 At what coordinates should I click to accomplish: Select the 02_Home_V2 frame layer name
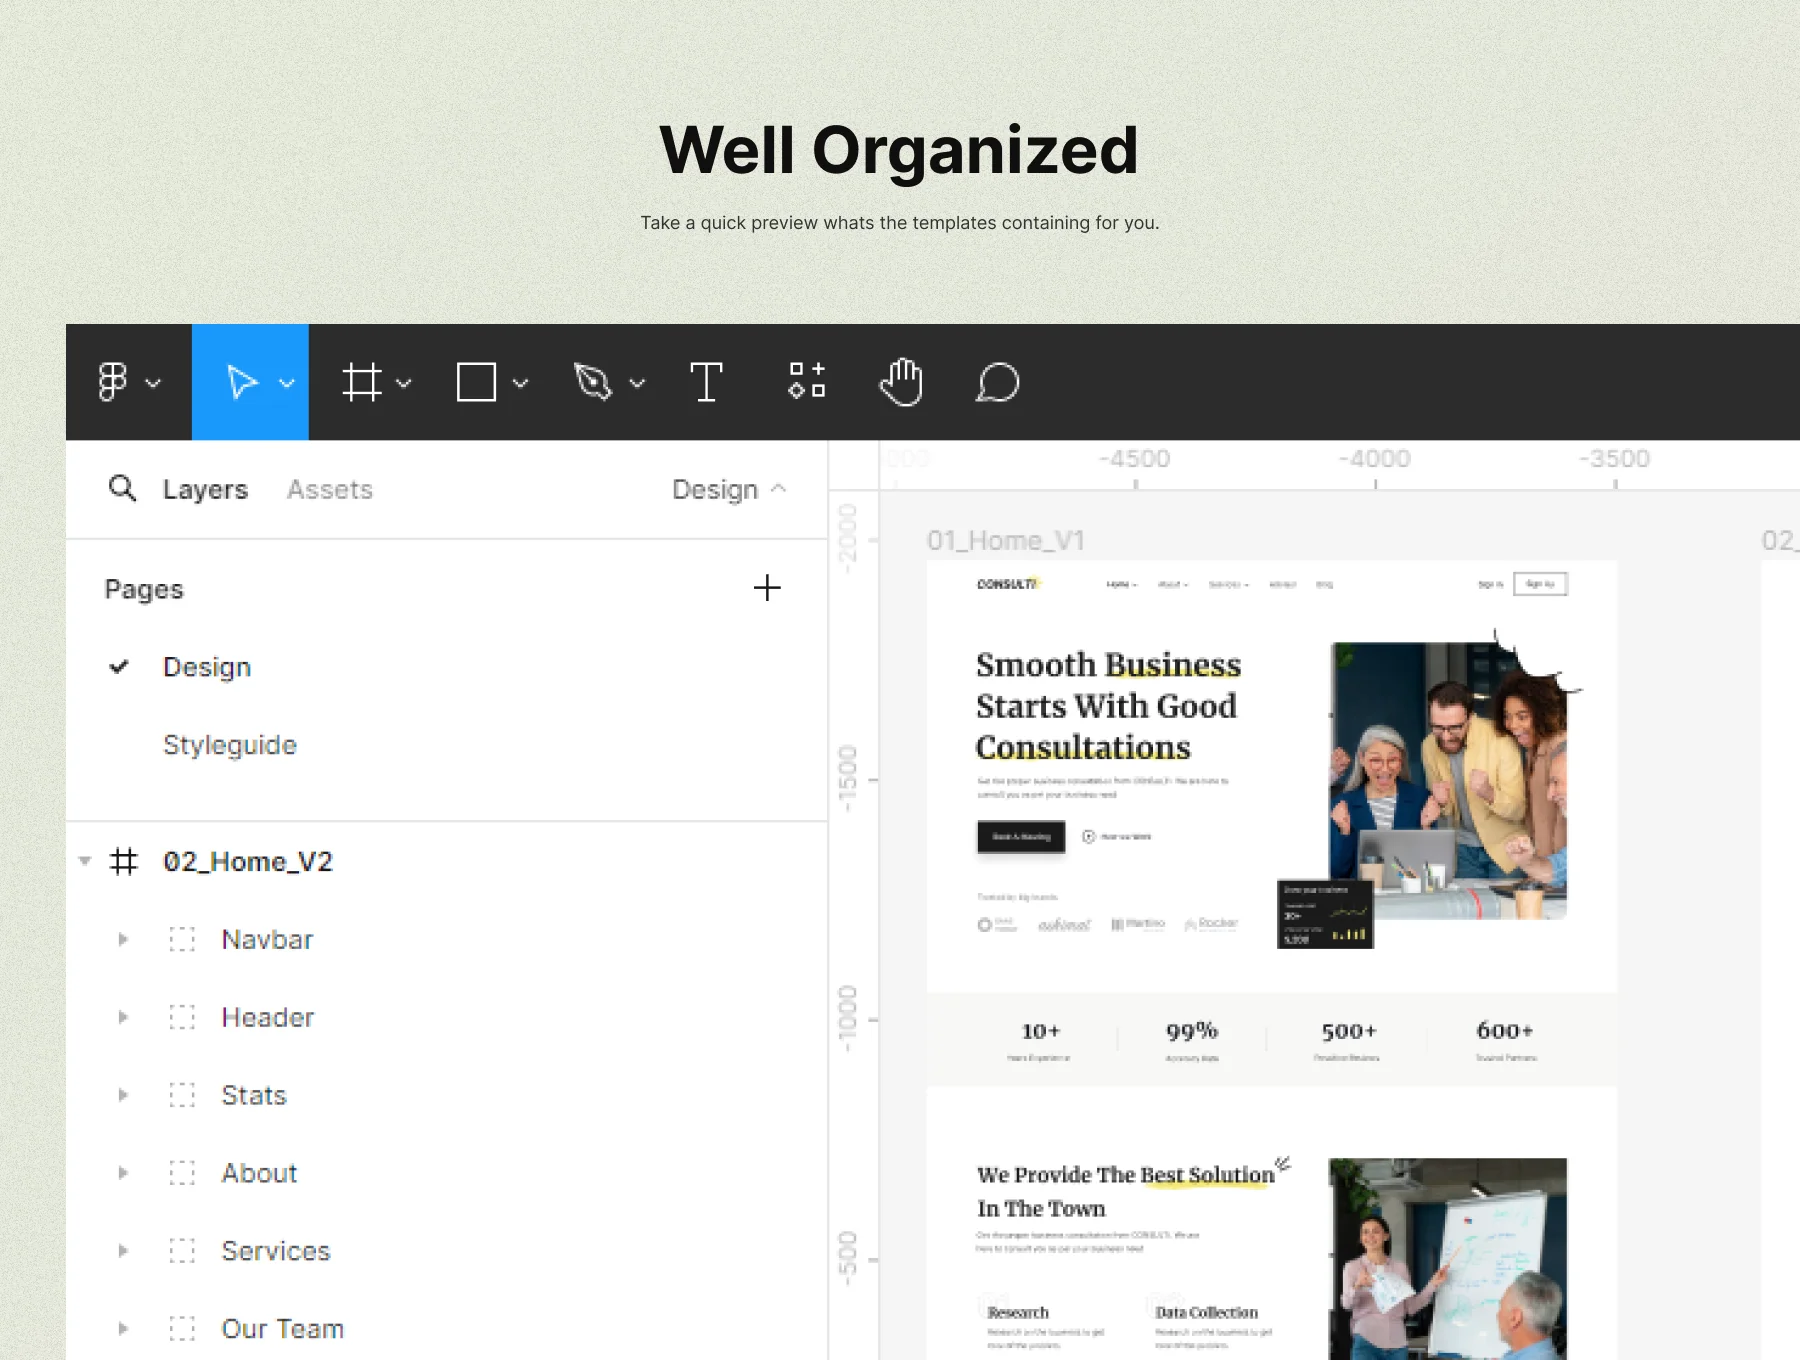(248, 862)
